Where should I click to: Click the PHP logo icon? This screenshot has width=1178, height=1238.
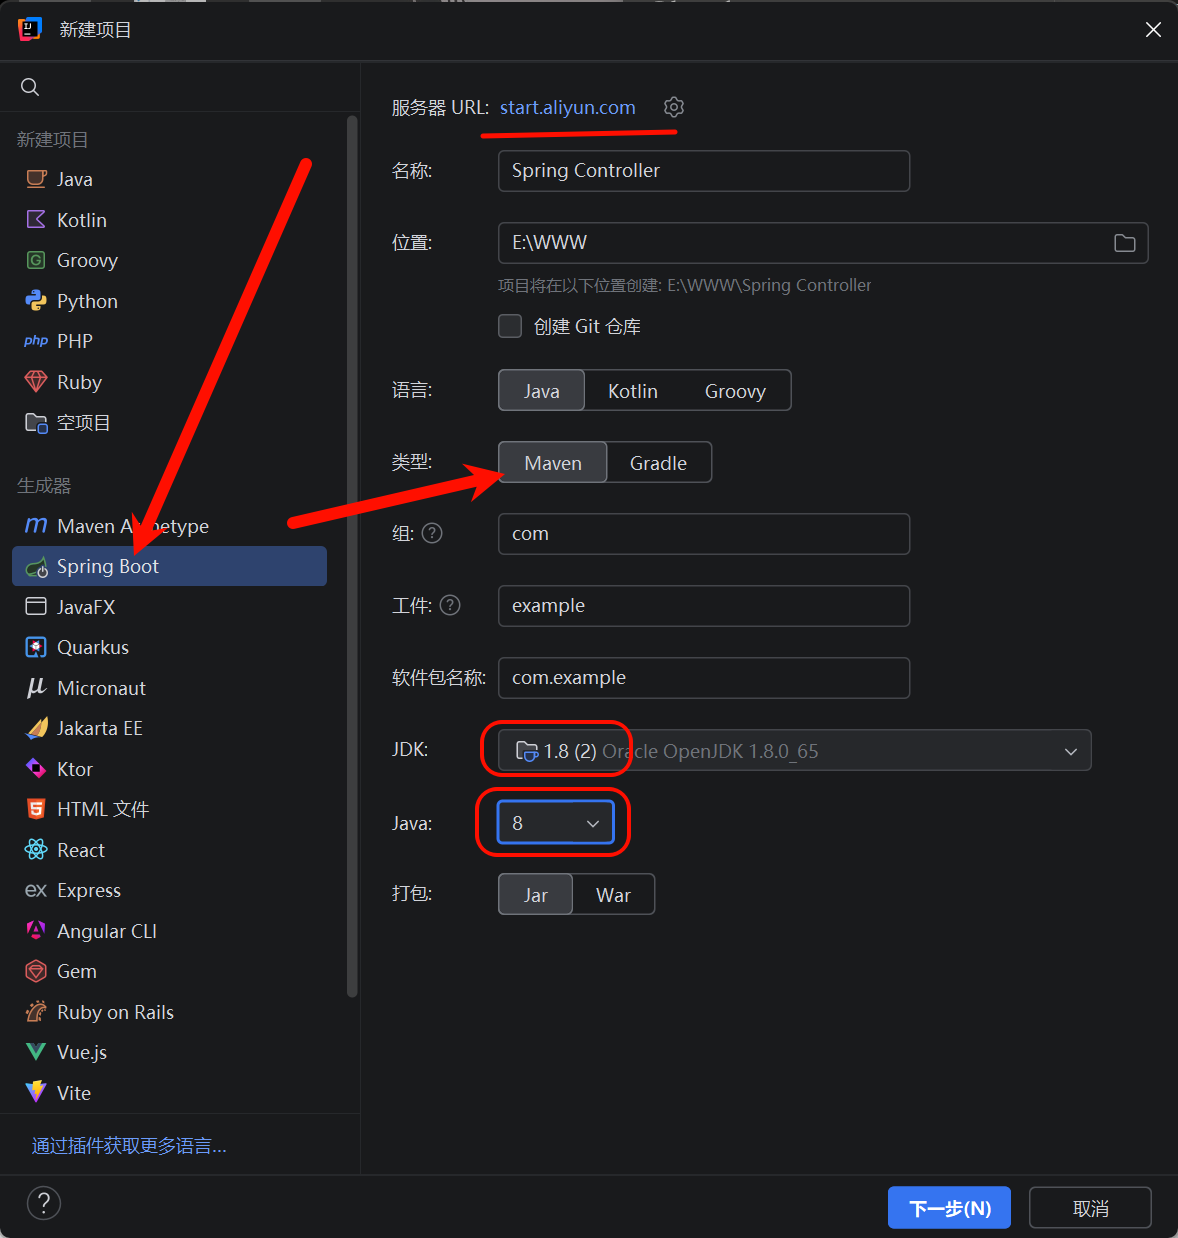pos(36,341)
